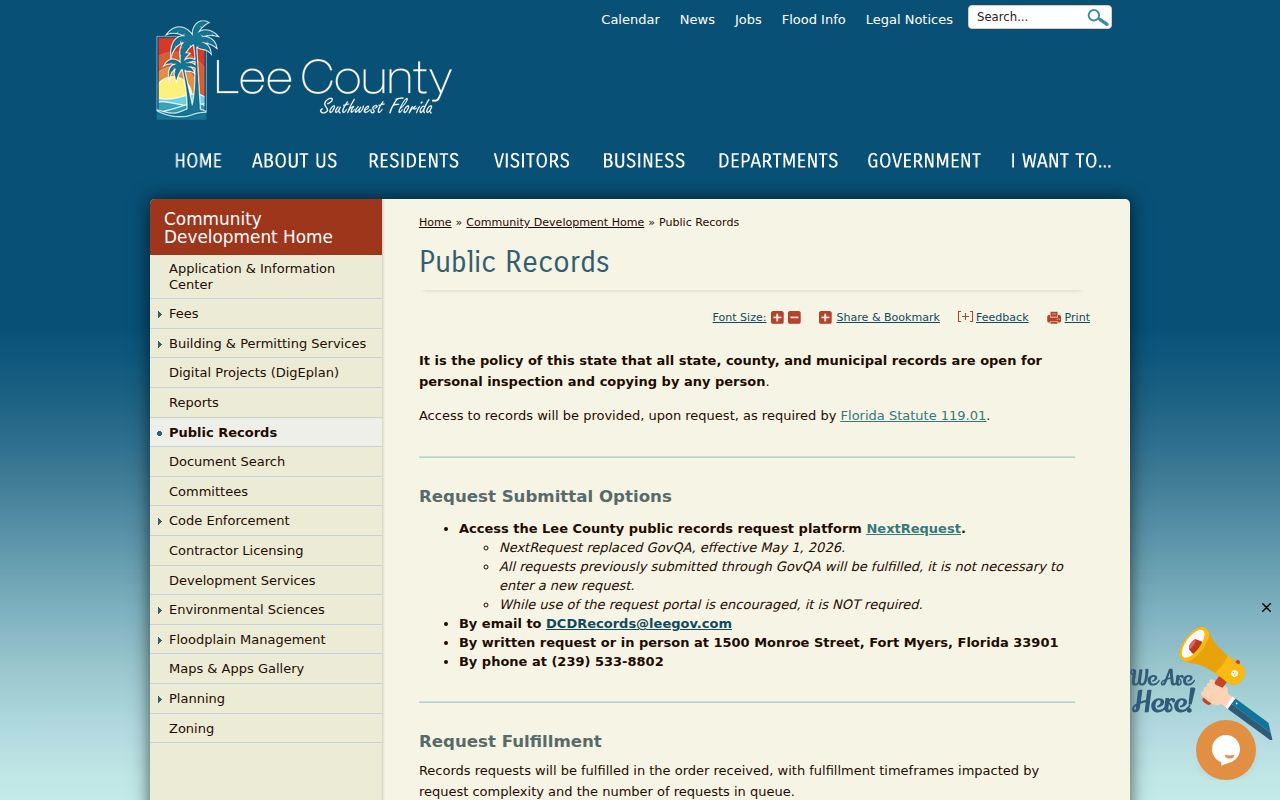This screenshot has width=1280, height=800.
Task: Increase font size with plus icon
Action: 777,318
